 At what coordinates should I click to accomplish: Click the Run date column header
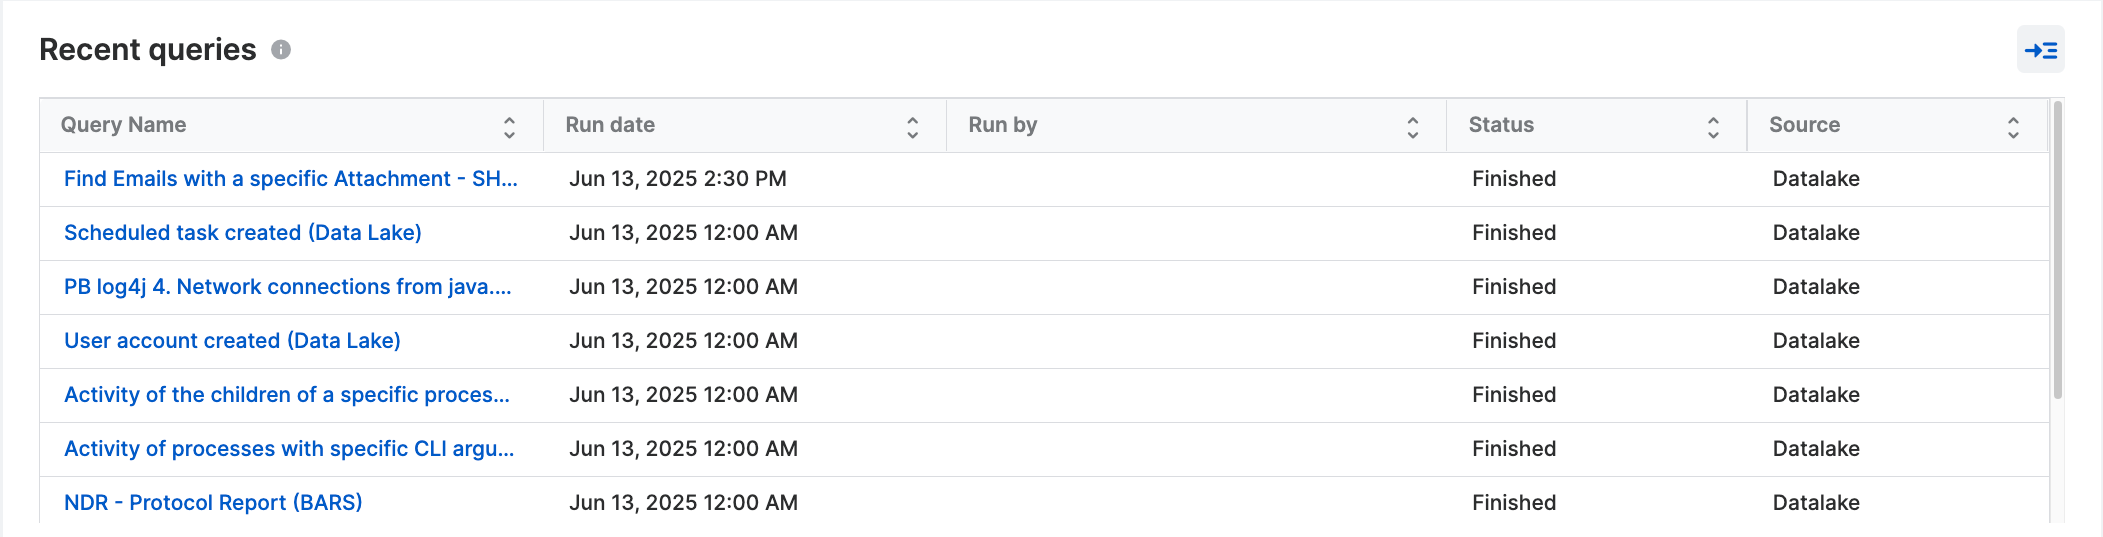(x=610, y=125)
